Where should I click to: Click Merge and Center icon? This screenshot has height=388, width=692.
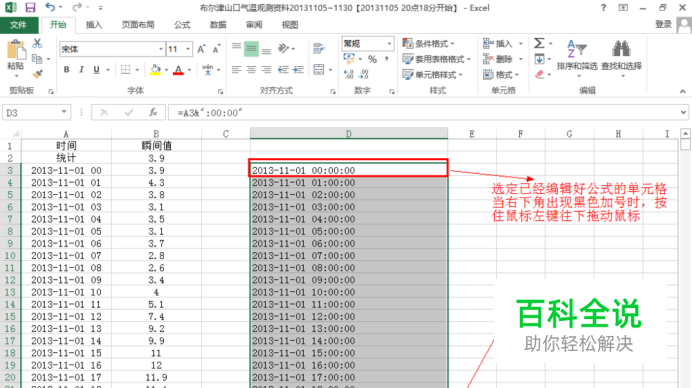(x=319, y=69)
